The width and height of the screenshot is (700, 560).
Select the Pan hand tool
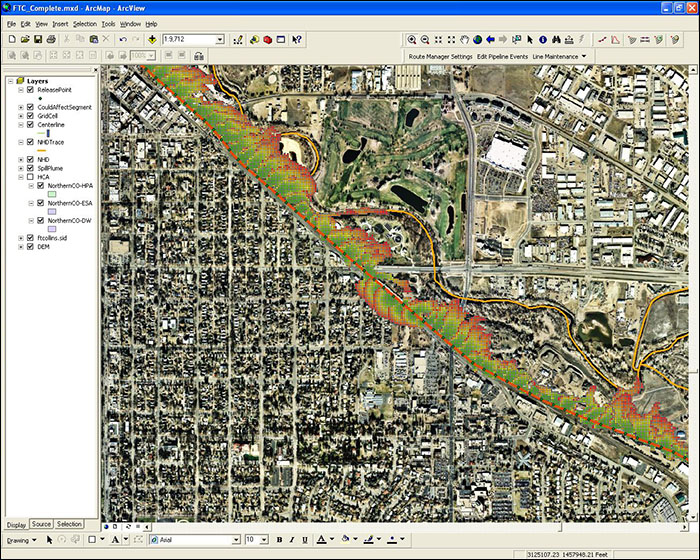[x=464, y=40]
